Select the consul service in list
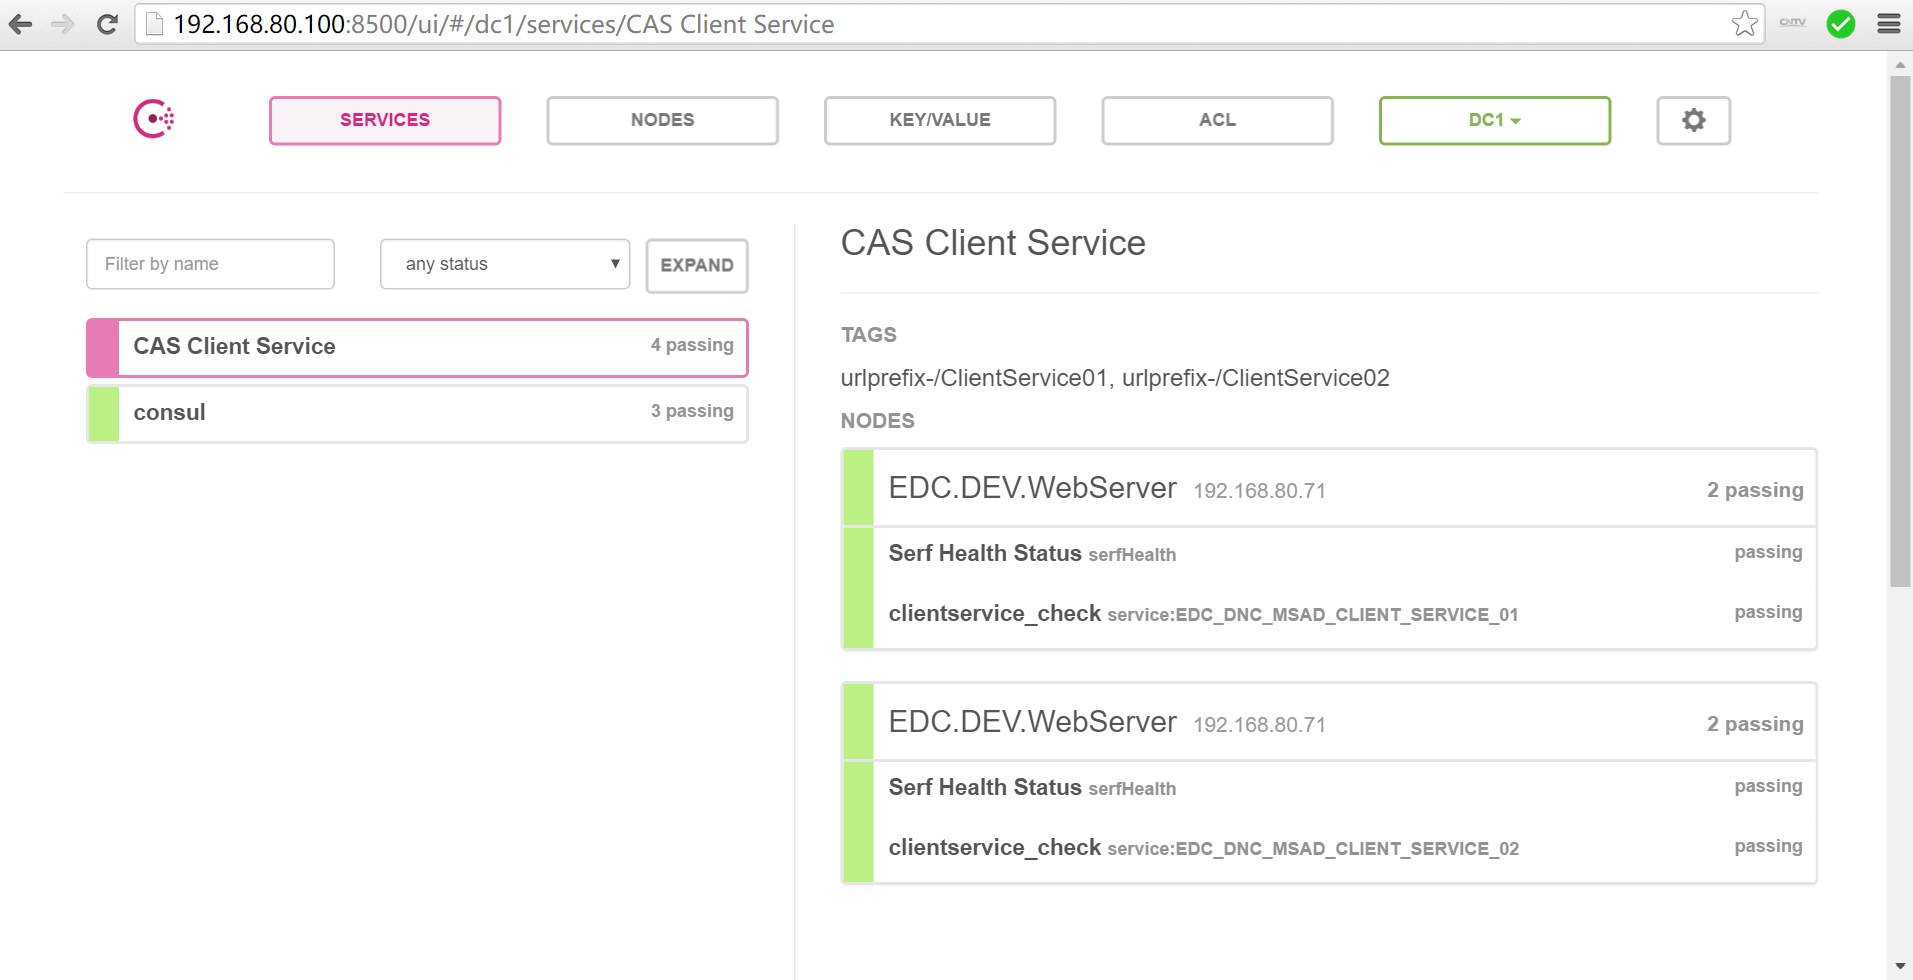This screenshot has width=1913, height=980. (417, 413)
